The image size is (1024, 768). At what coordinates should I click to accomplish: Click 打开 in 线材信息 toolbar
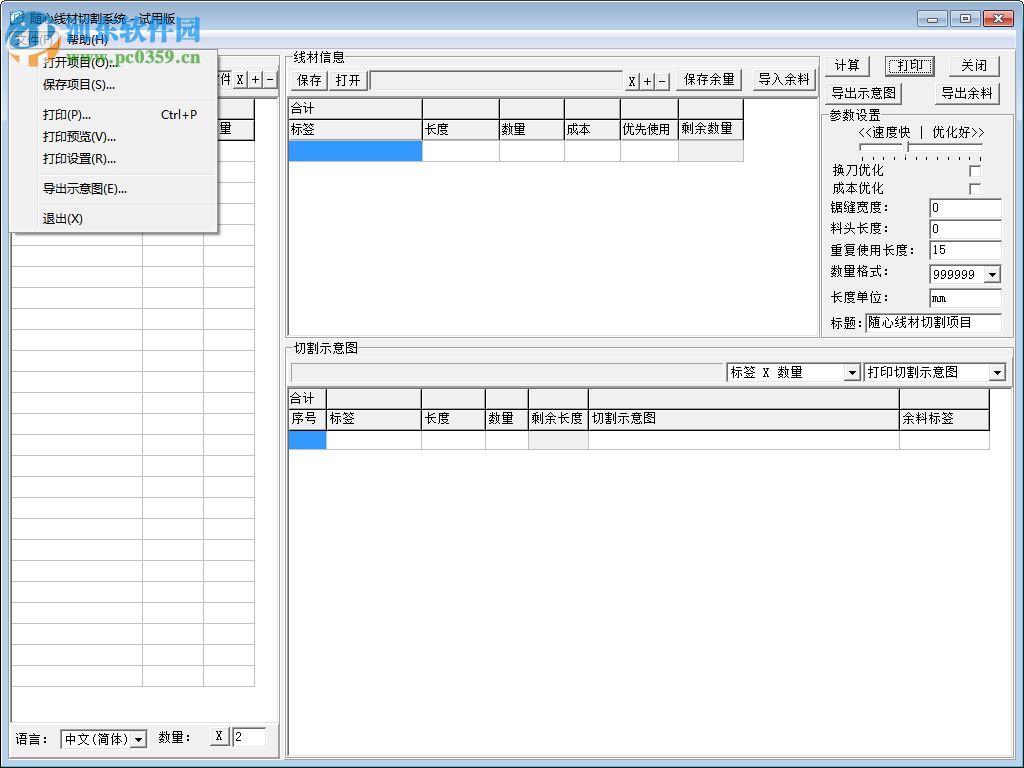click(348, 80)
